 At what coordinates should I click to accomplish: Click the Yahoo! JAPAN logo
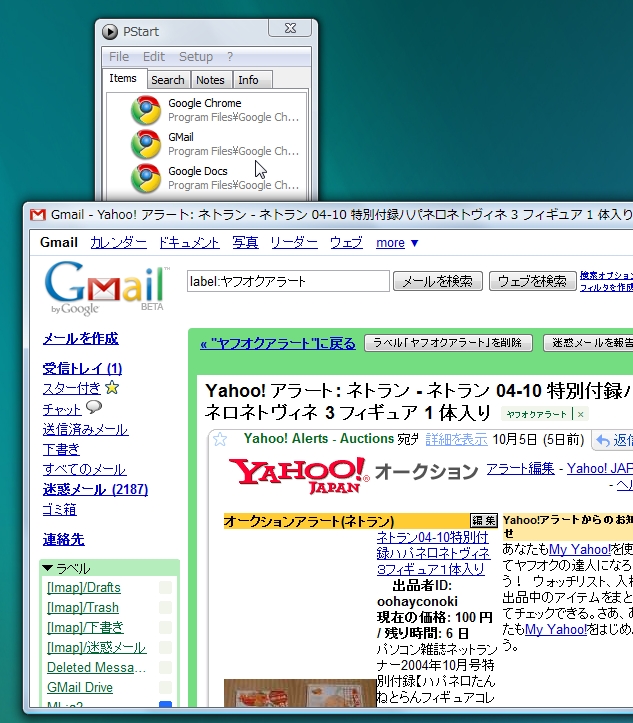(x=299, y=475)
